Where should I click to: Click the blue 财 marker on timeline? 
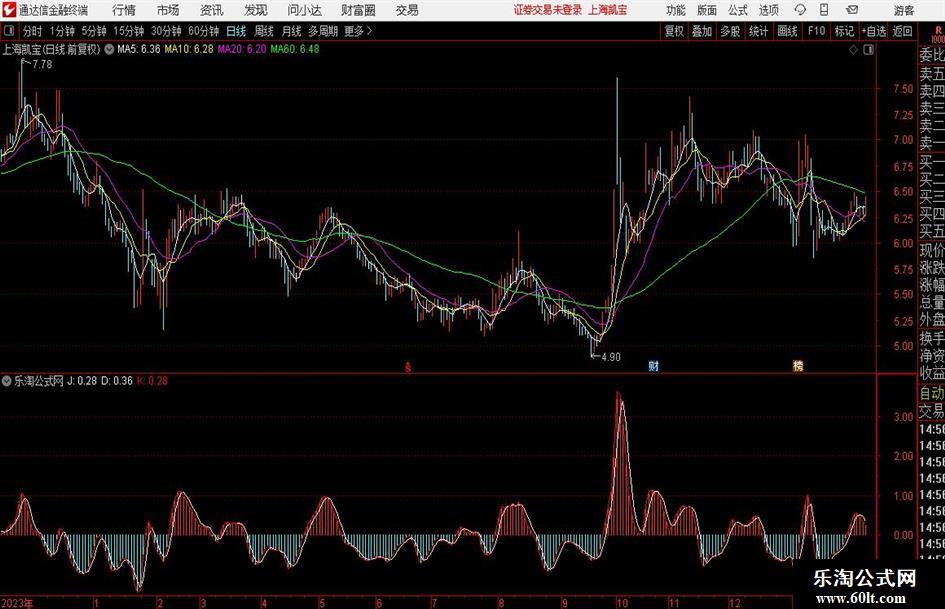653,366
